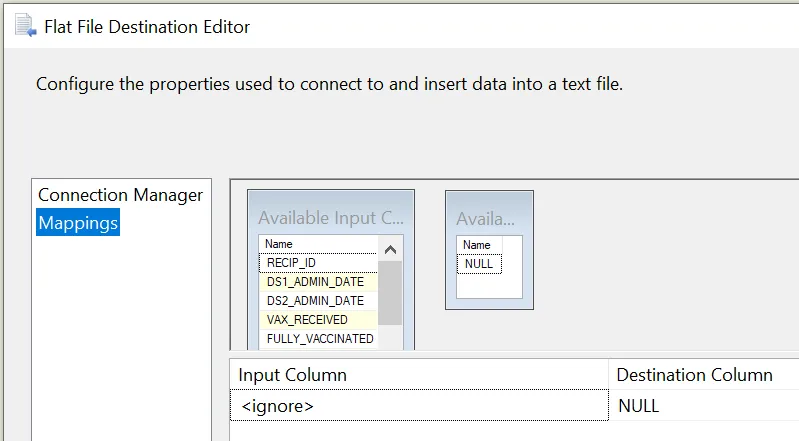Viewport: 799px width, 441px height.
Task: Open the <ignore> input column dropdown cell
Action: [x=418, y=406]
